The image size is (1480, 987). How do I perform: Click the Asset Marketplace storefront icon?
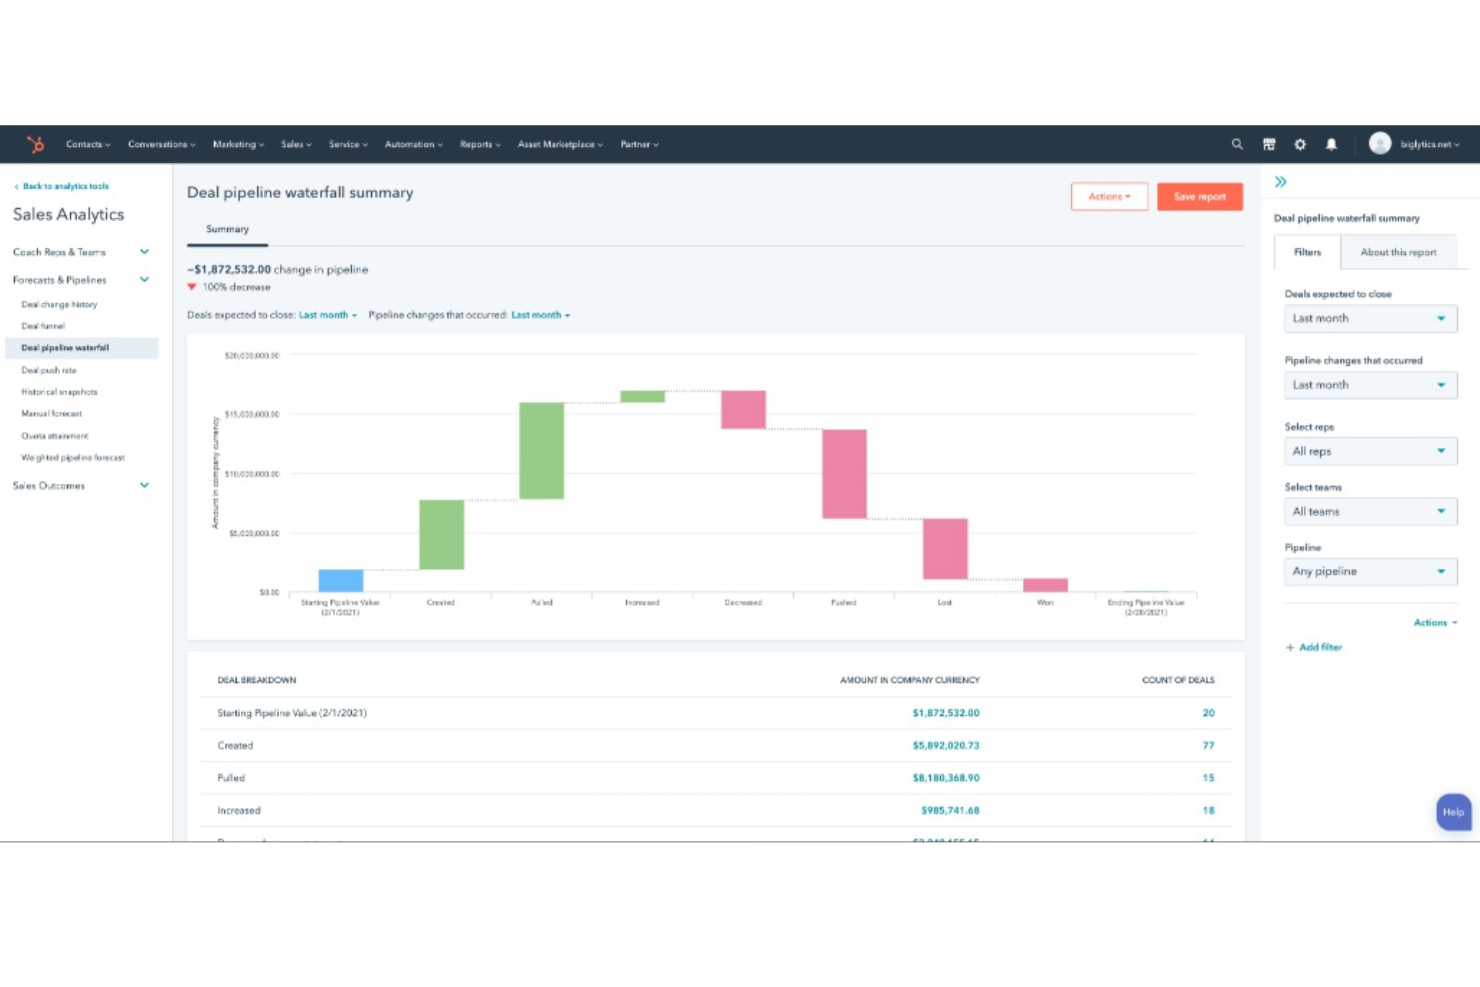tap(1268, 144)
